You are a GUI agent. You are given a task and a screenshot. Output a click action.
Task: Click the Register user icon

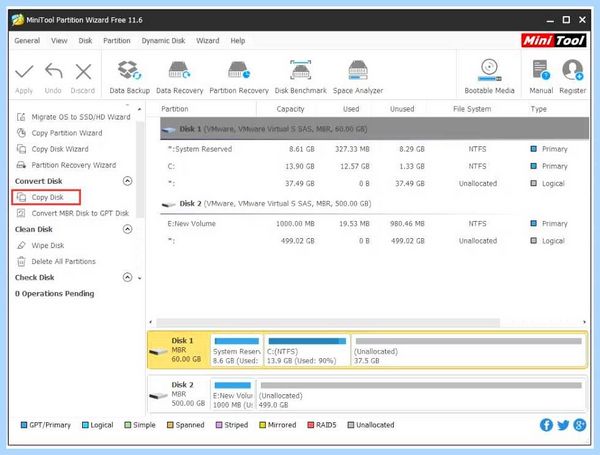pyautogui.click(x=572, y=70)
